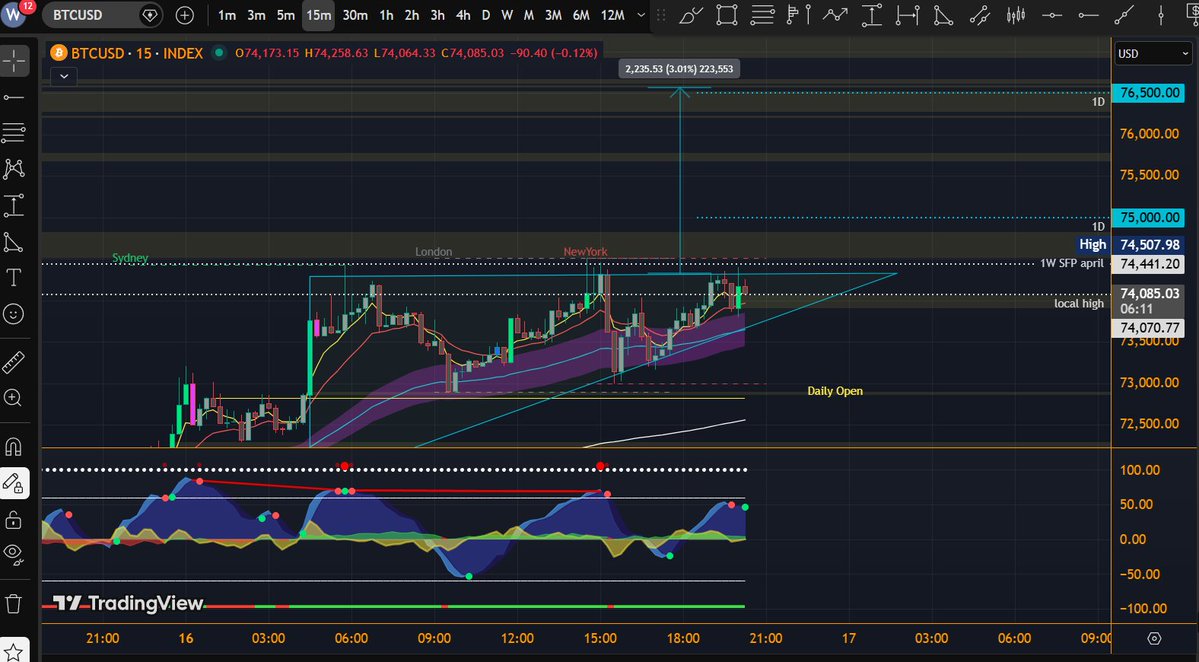The height and width of the screenshot is (662, 1199).
Task: Click the High 74,507.98 price label
Action: coord(1131,245)
